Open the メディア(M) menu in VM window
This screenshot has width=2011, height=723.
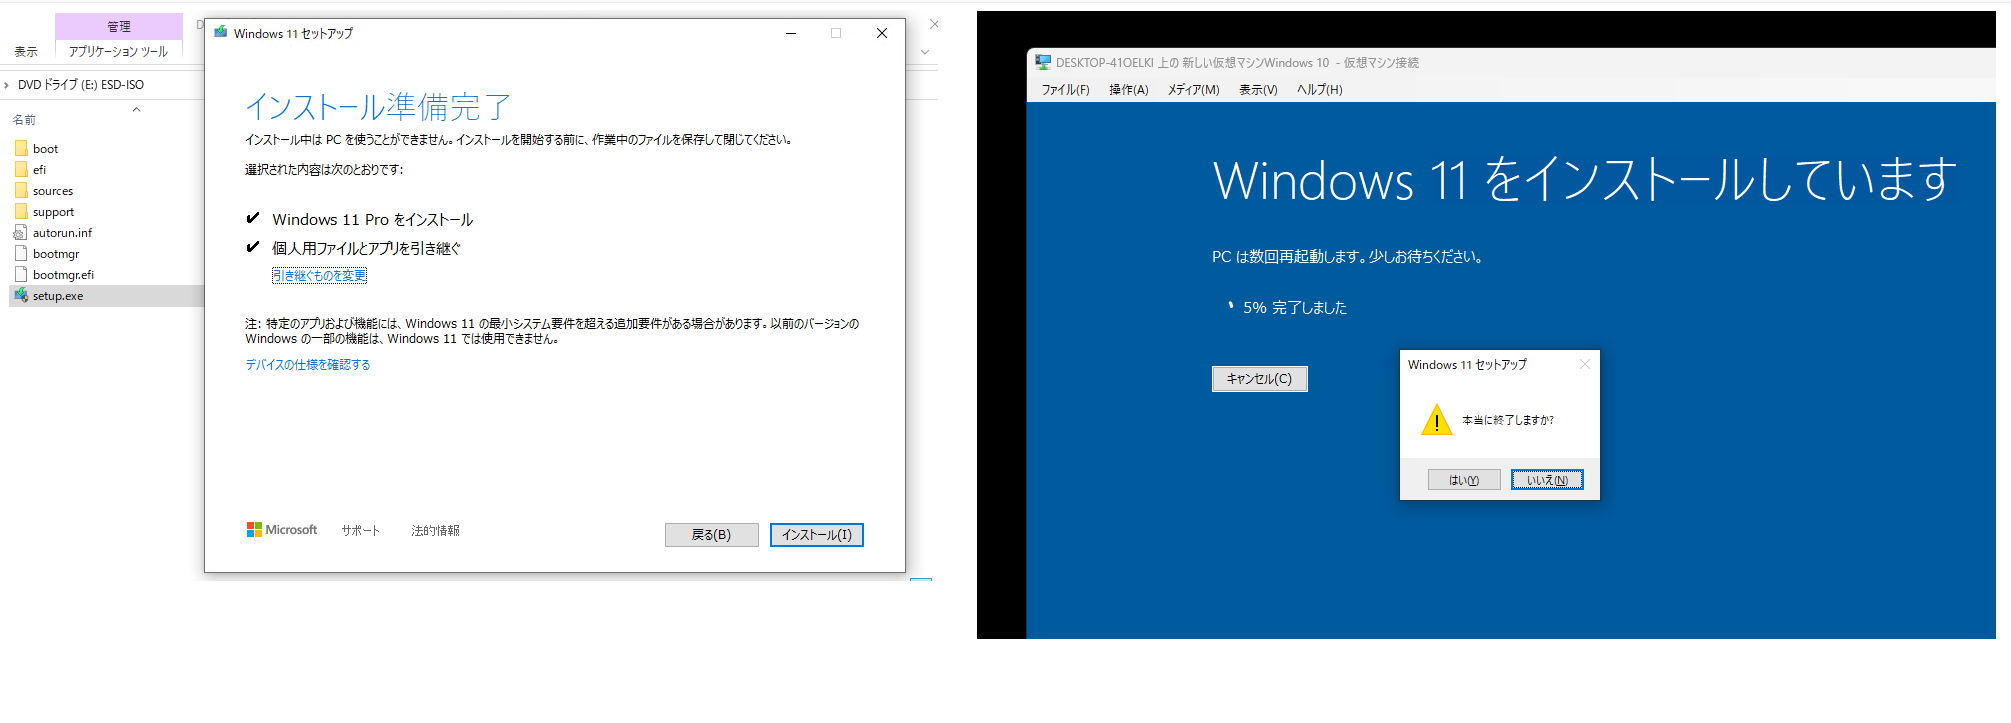point(1194,90)
